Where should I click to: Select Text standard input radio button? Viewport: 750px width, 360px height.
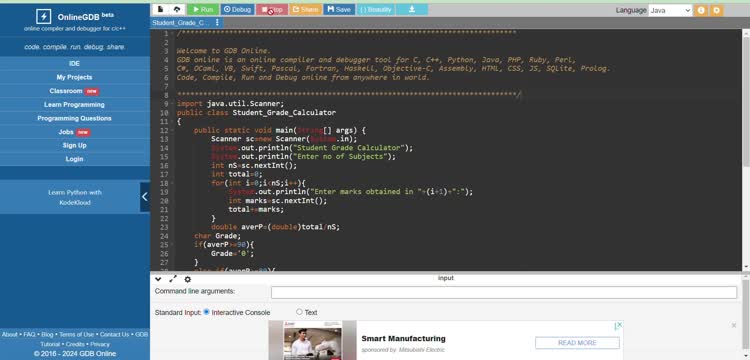299,312
